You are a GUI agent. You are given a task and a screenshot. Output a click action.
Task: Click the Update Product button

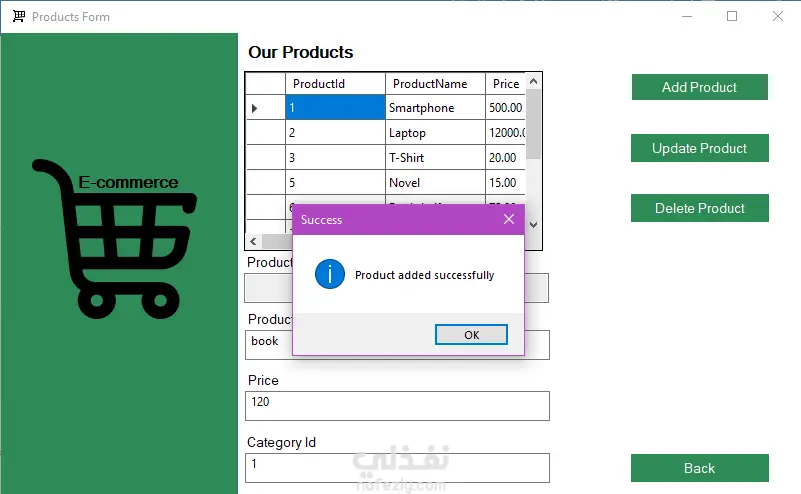pos(699,148)
